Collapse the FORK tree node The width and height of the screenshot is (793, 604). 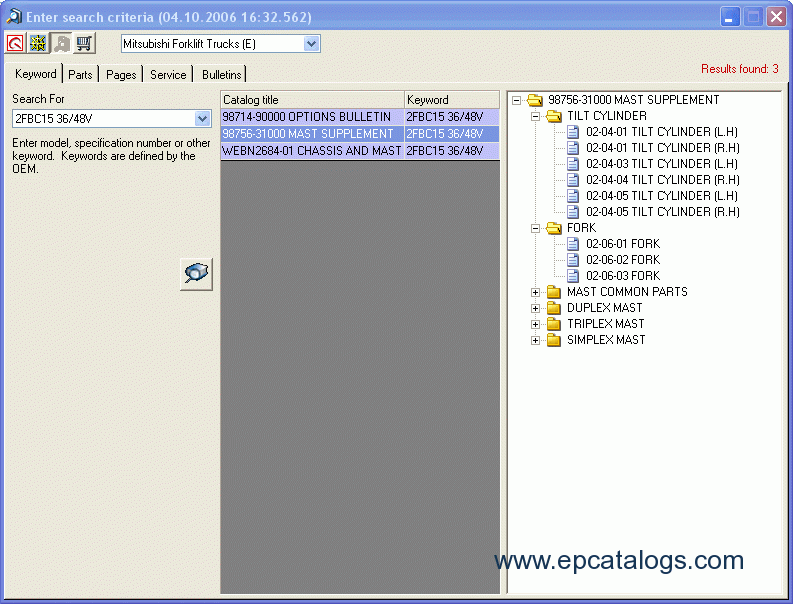coord(535,228)
